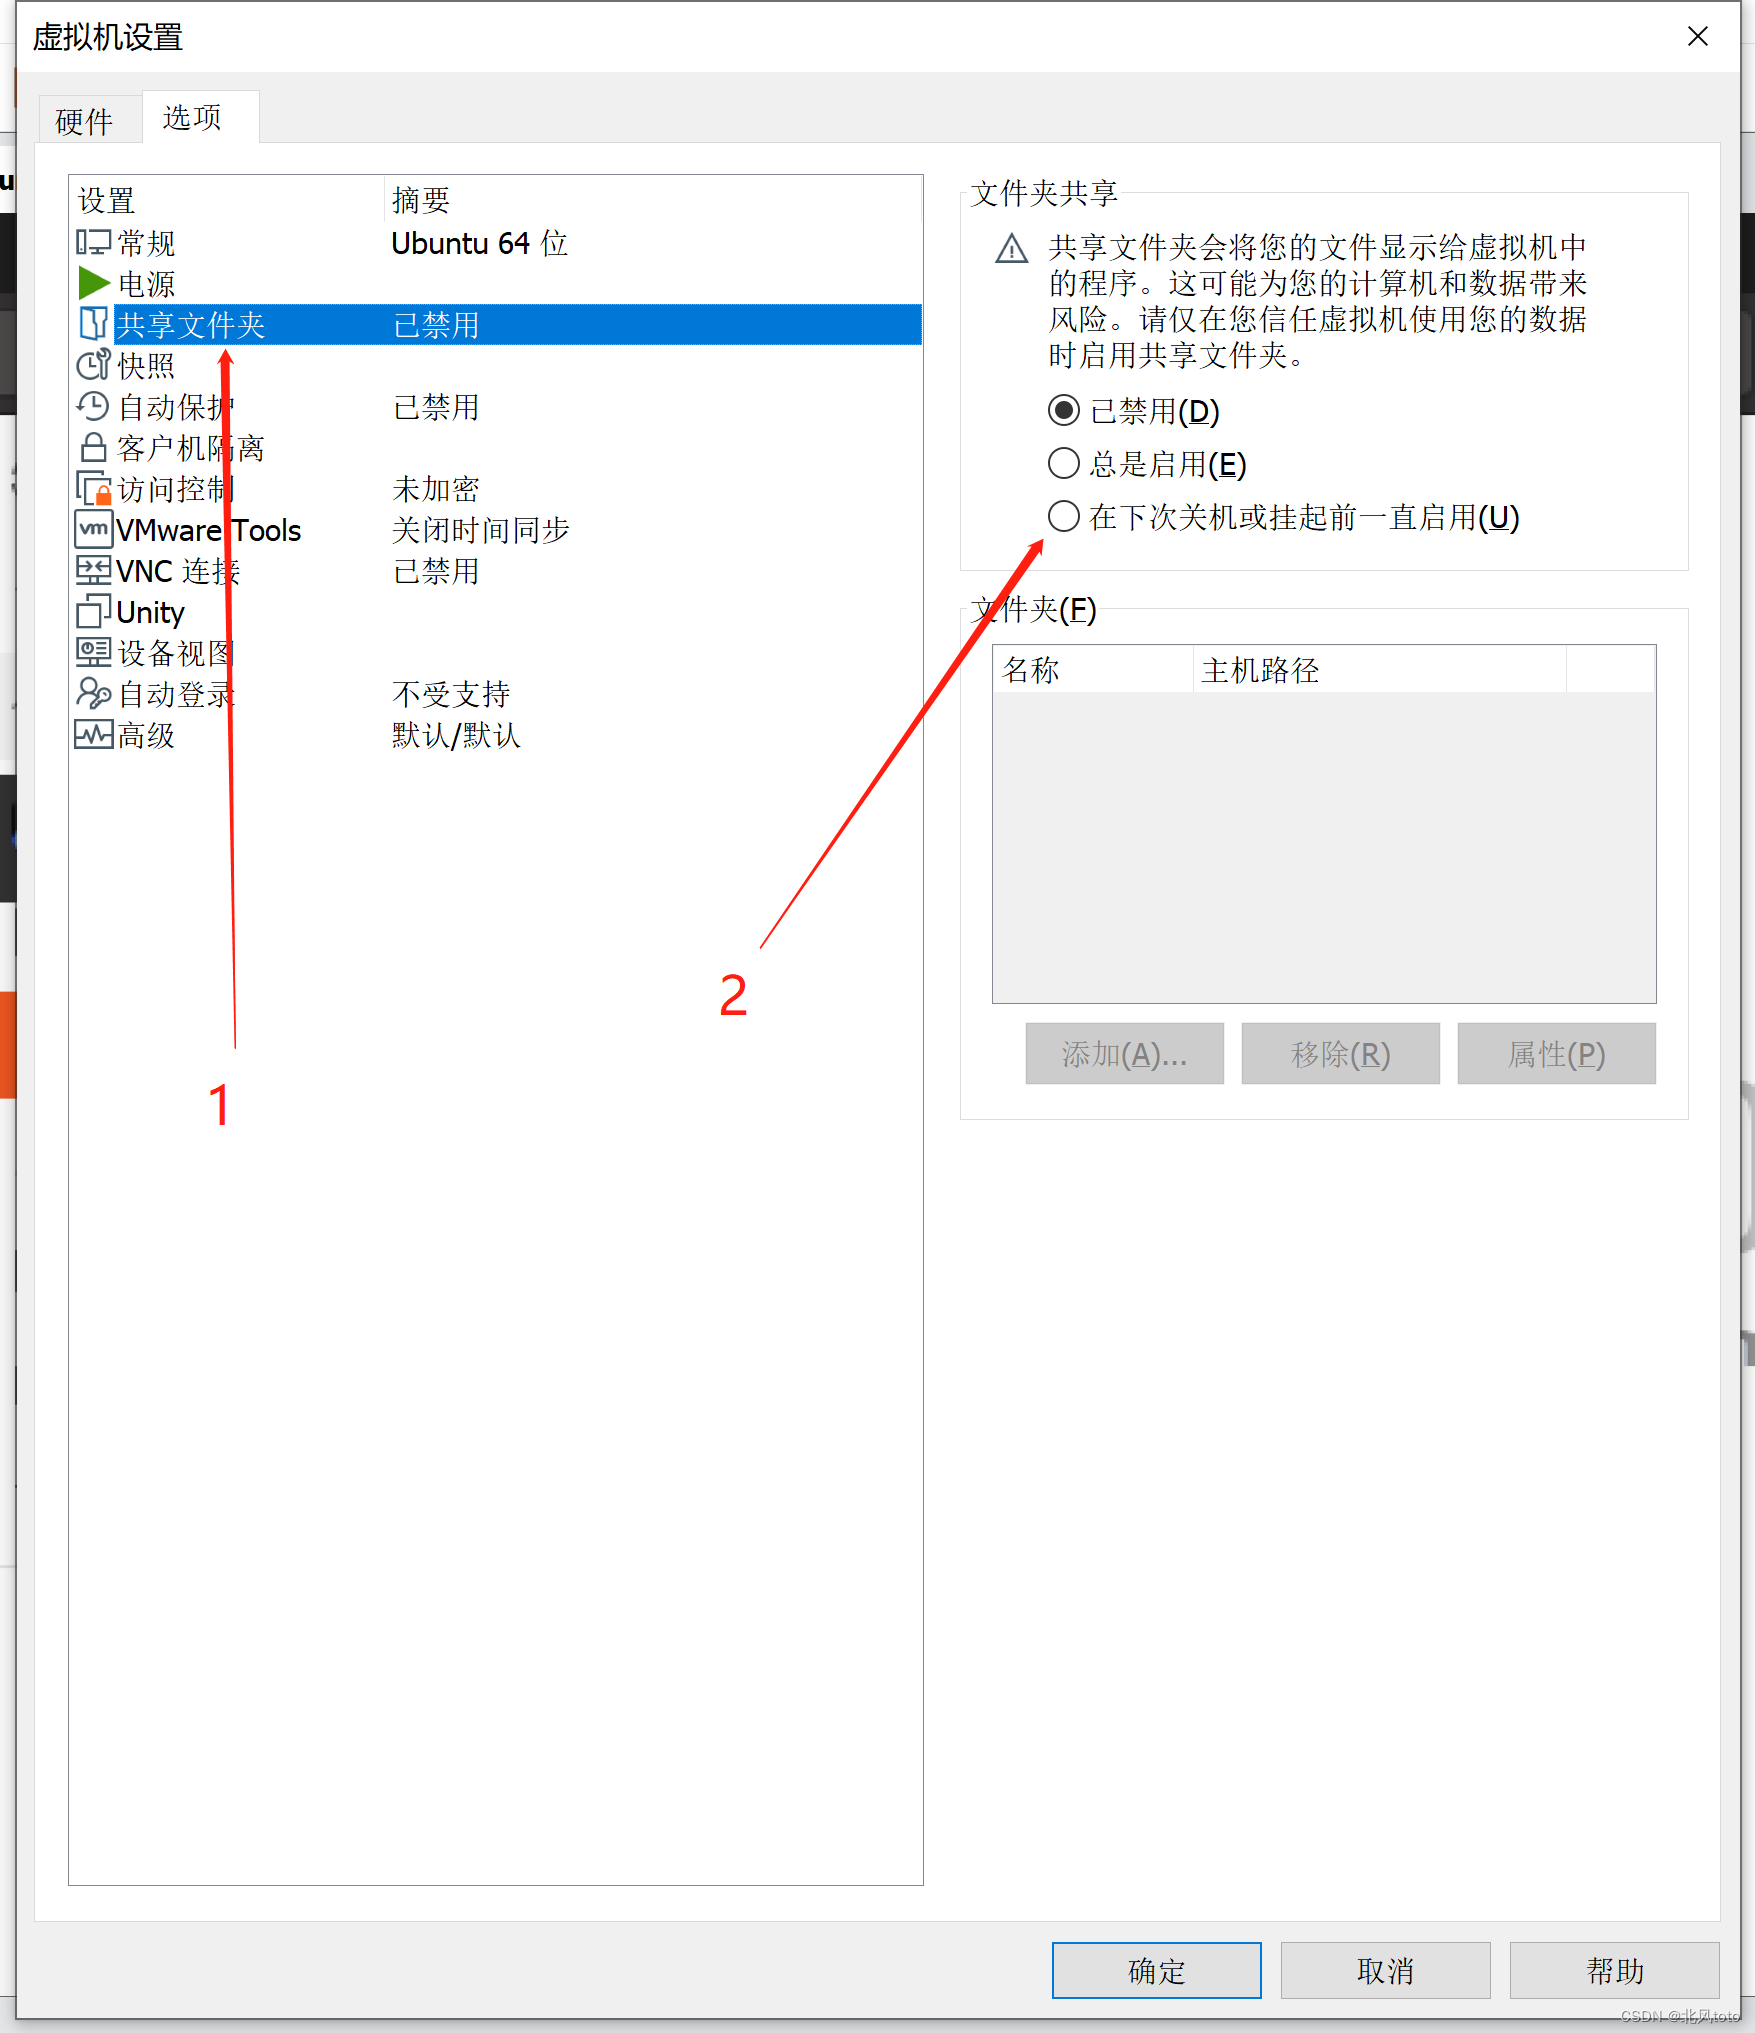Click the 添加(A)... button

click(1124, 1053)
